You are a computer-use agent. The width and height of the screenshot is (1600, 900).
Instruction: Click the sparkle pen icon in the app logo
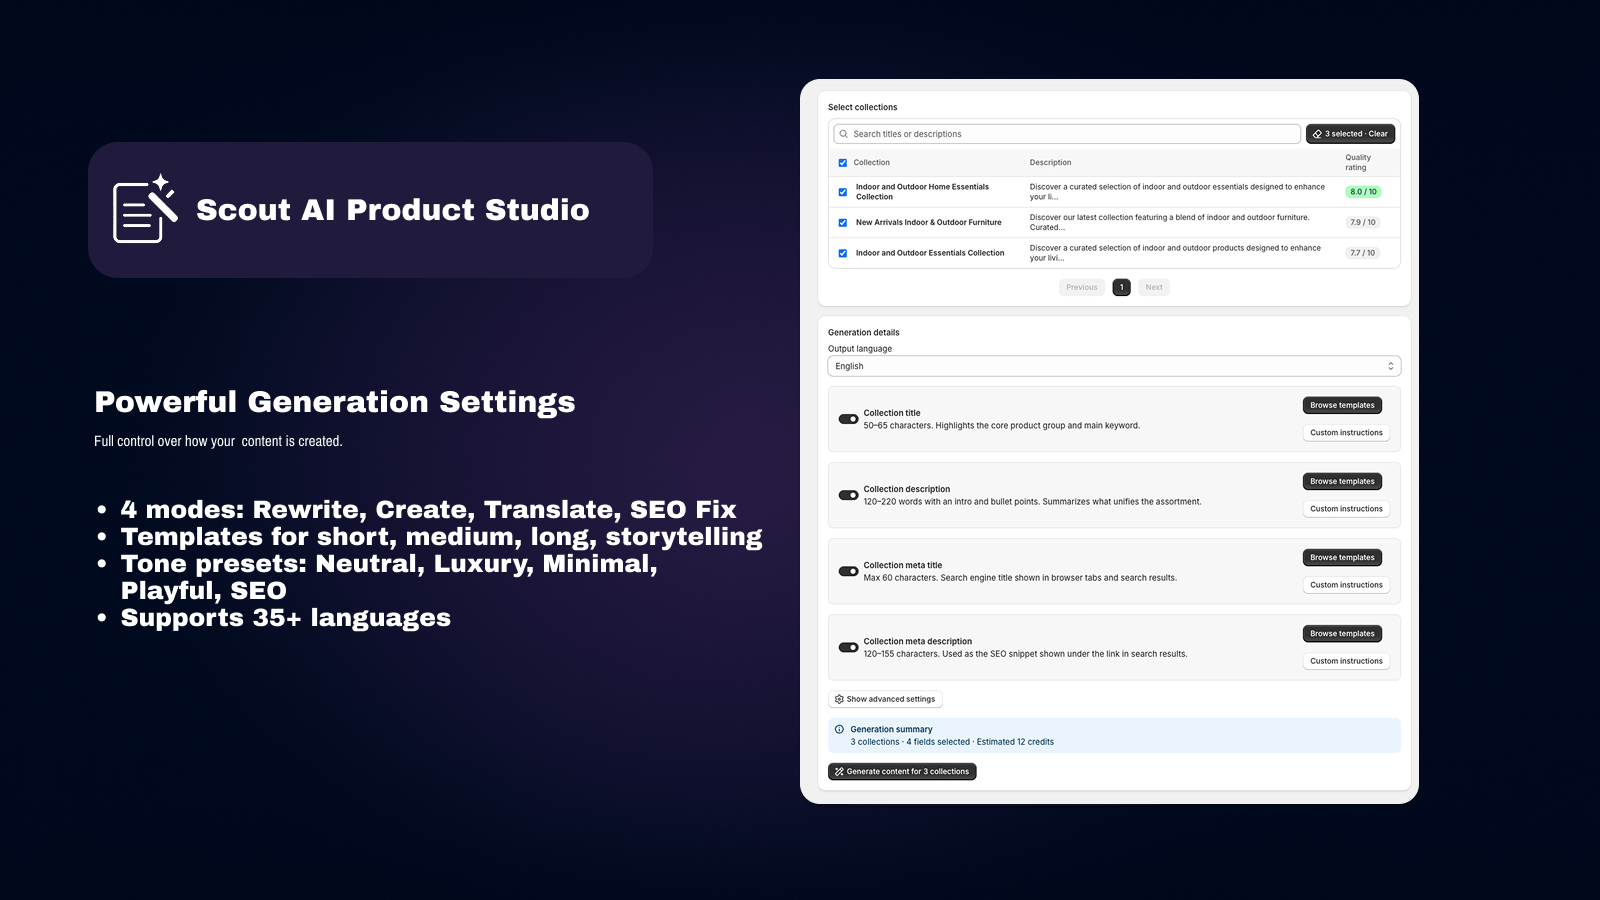click(x=160, y=193)
